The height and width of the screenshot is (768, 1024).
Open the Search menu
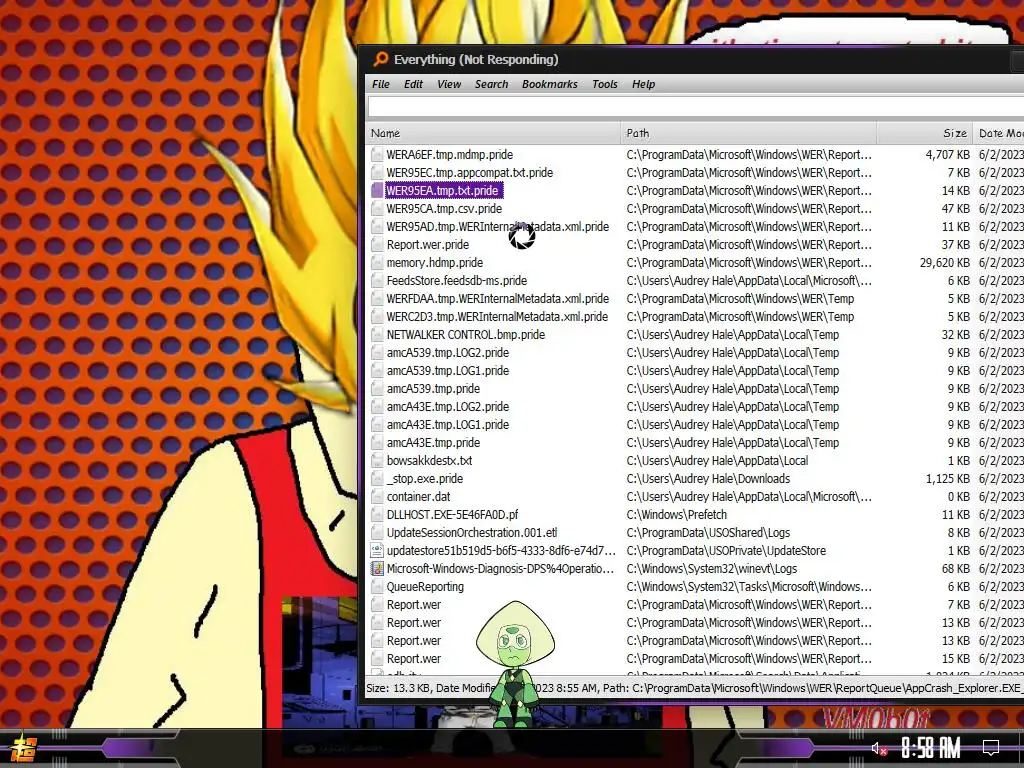click(x=491, y=84)
